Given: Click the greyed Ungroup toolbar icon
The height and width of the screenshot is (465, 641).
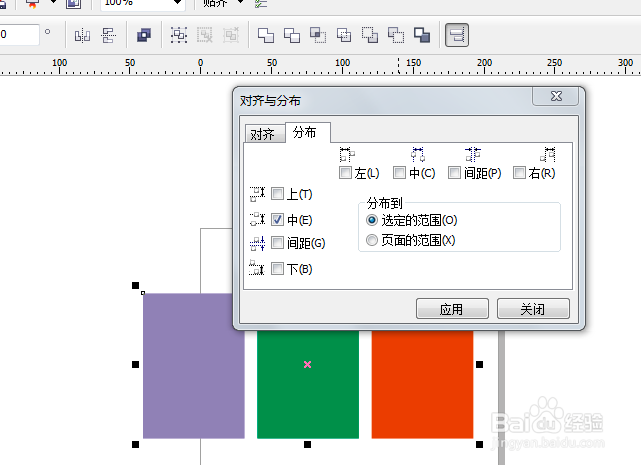Looking at the screenshot, I should 205,35.
